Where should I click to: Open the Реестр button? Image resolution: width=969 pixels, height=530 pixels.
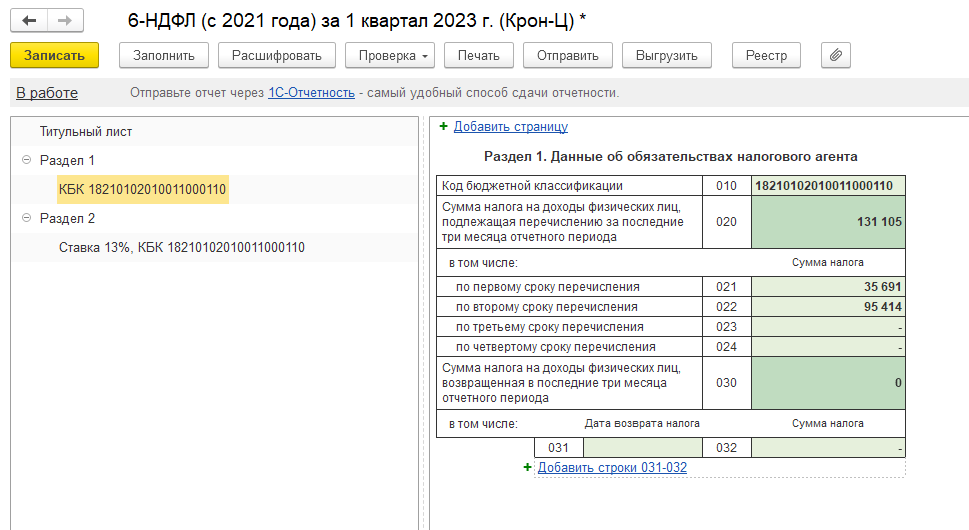coord(766,55)
